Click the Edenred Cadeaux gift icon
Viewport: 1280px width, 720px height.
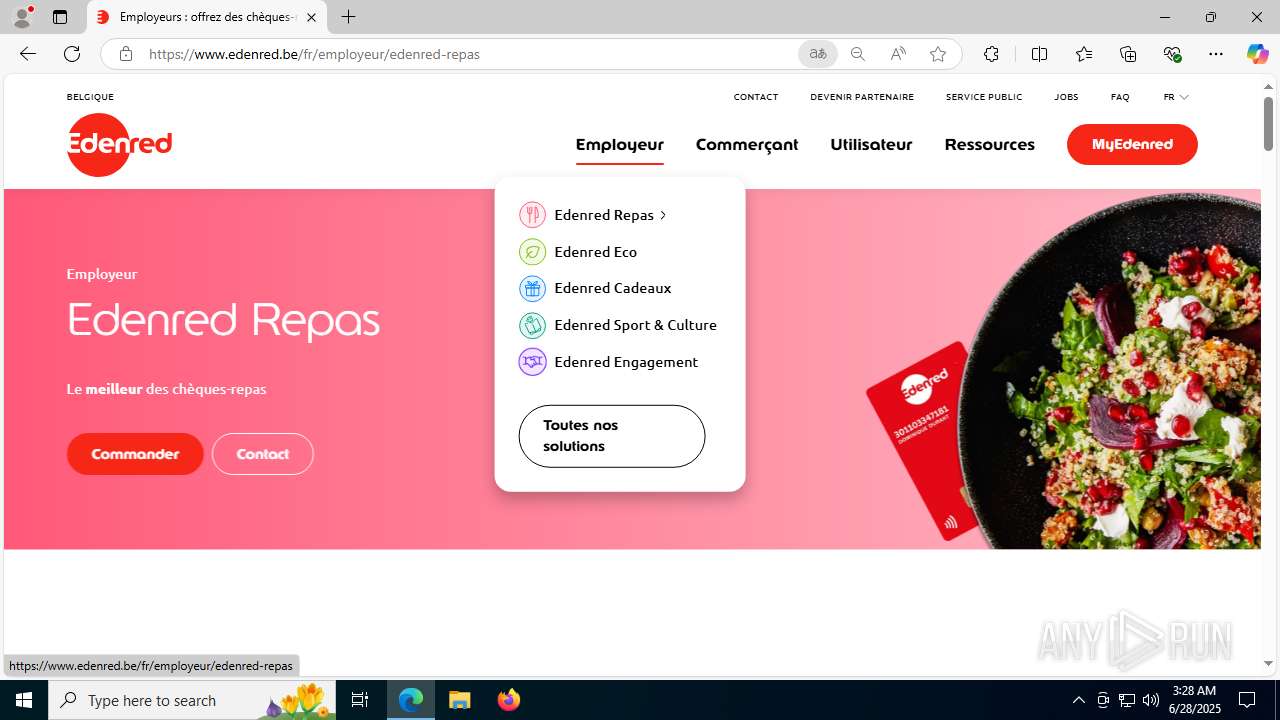click(x=532, y=288)
